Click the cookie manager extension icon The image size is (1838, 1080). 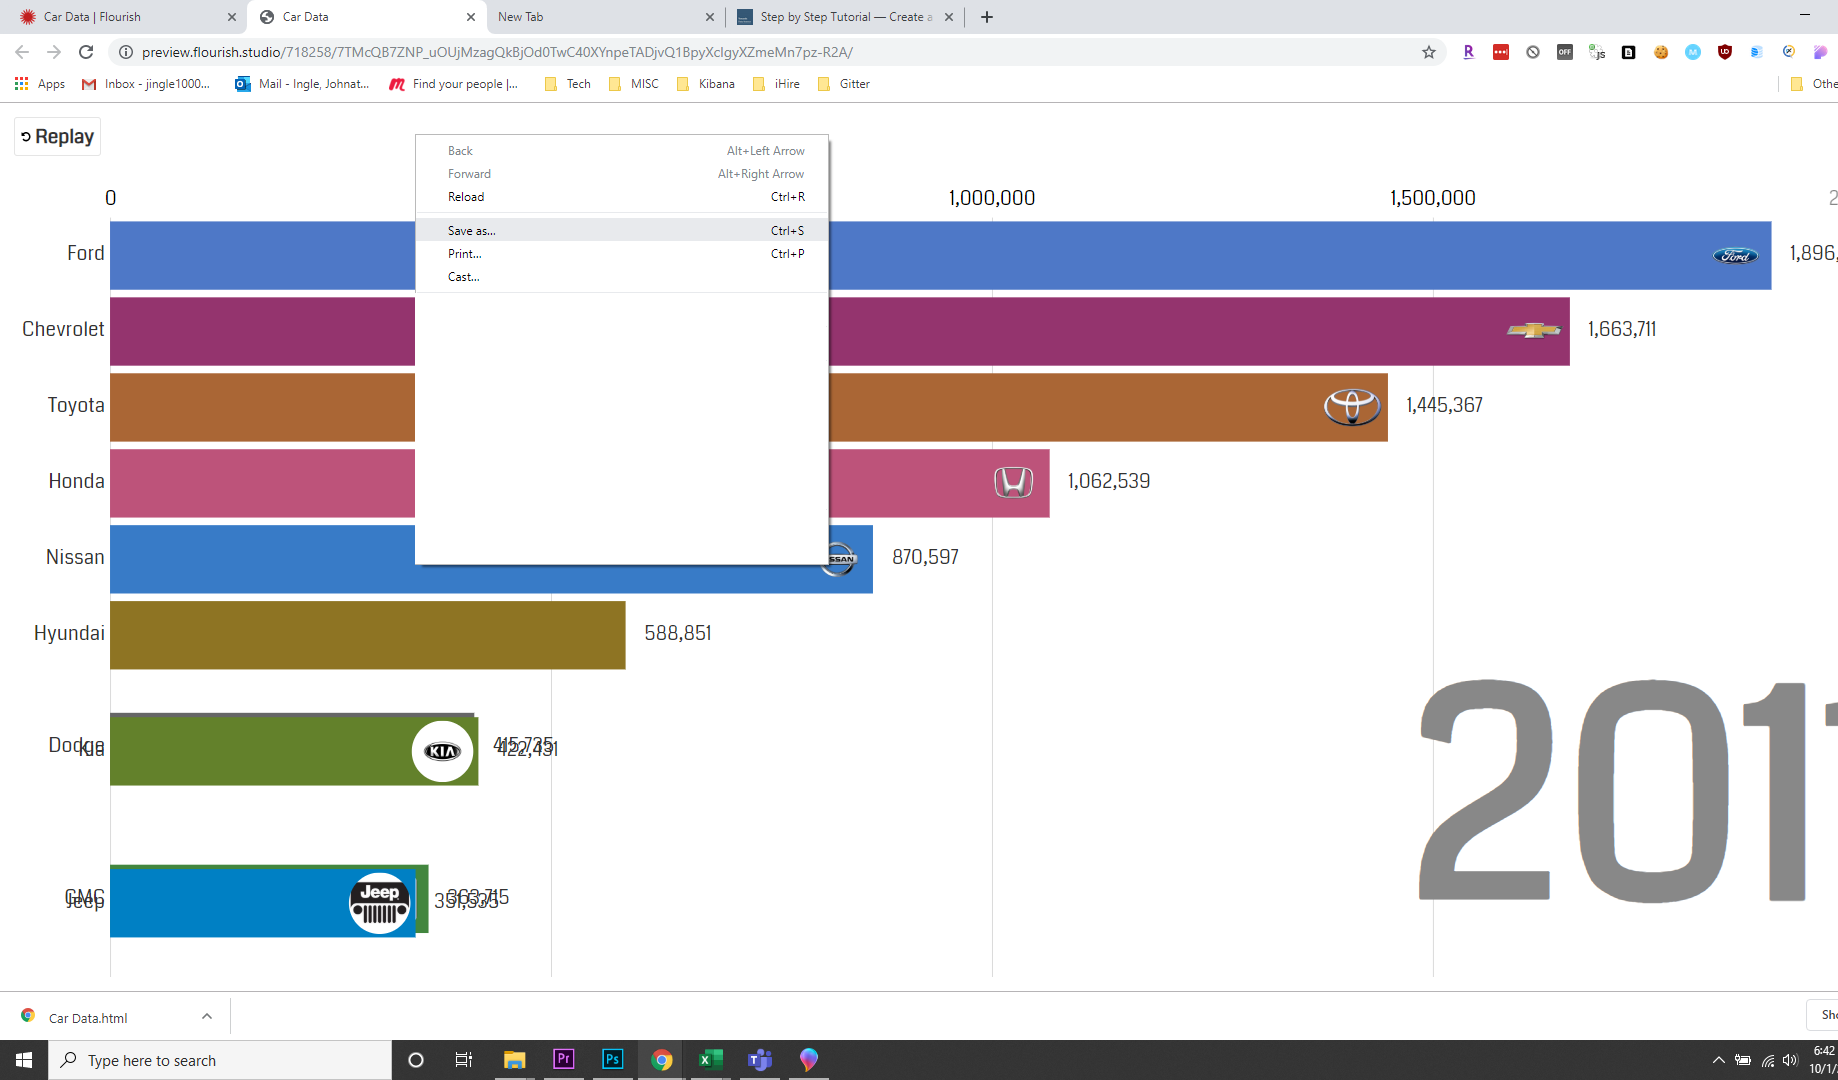[x=1662, y=52]
